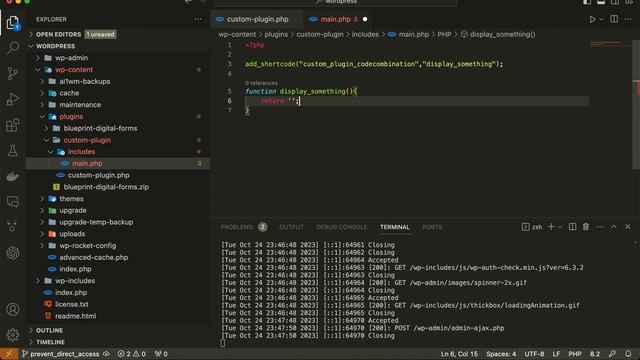Collapse the wp-content folder
The image size is (640, 360).
[x=38, y=70]
